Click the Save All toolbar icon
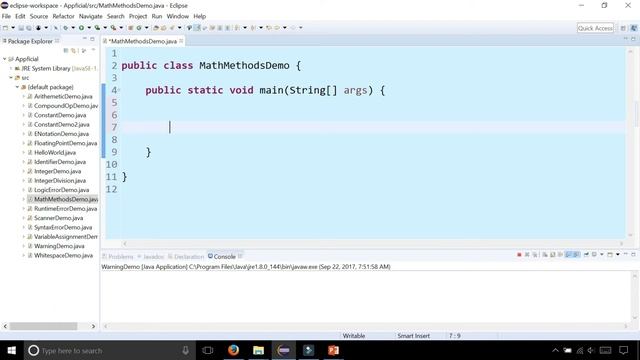The width and height of the screenshot is (640, 360). coord(29,28)
